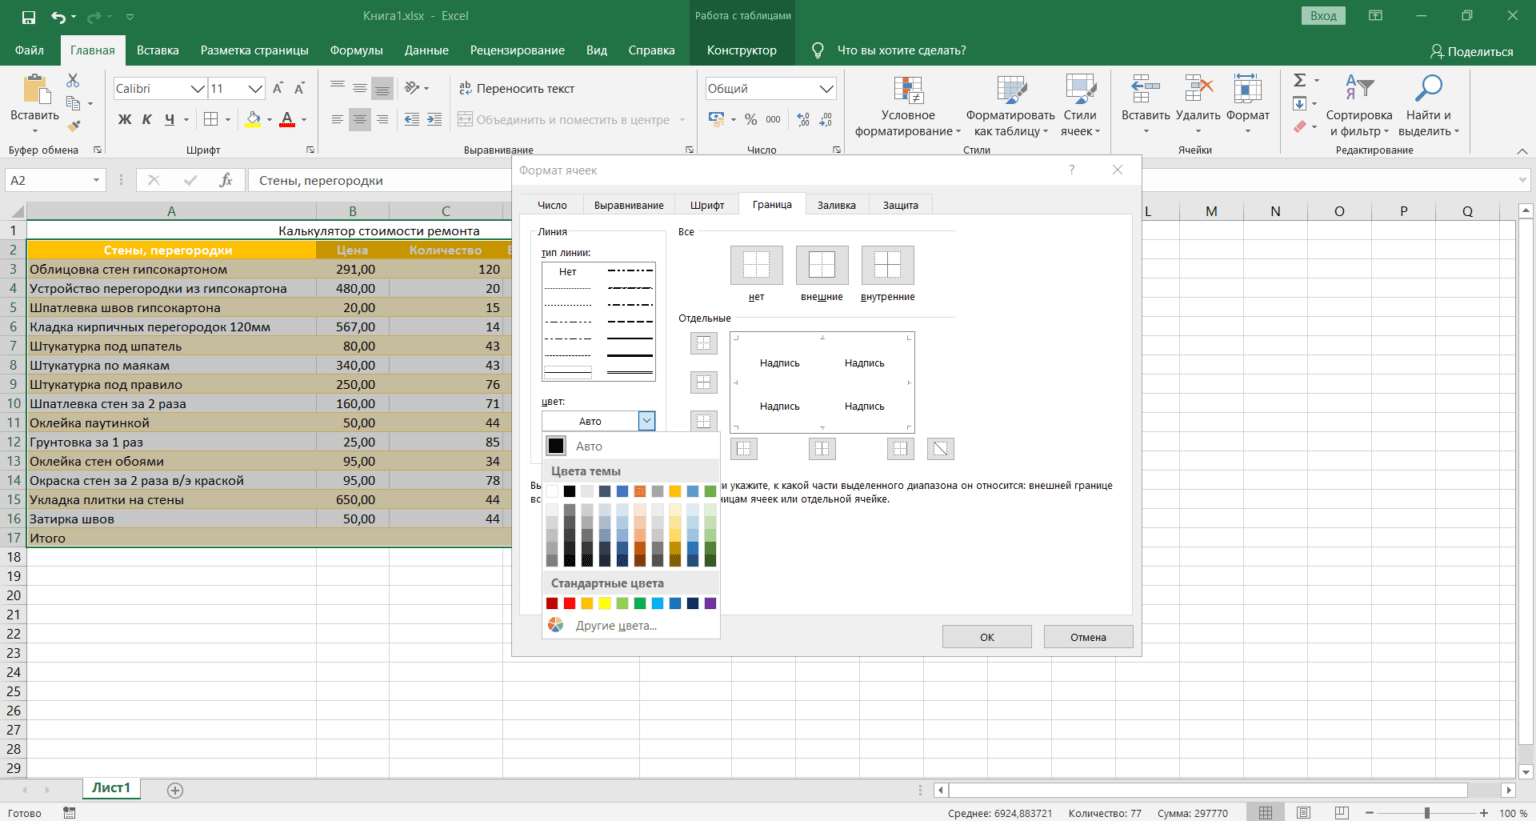The width and height of the screenshot is (1536, 821).
Task: Click the Fill Color bucket icon
Action: (253, 119)
